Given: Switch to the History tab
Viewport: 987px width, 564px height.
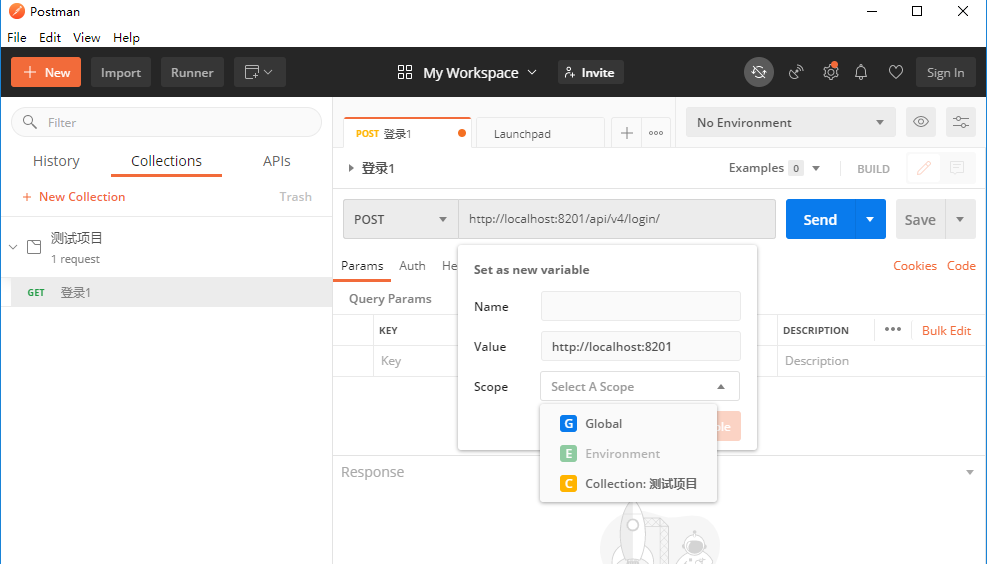Looking at the screenshot, I should click(x=56, y=161).
